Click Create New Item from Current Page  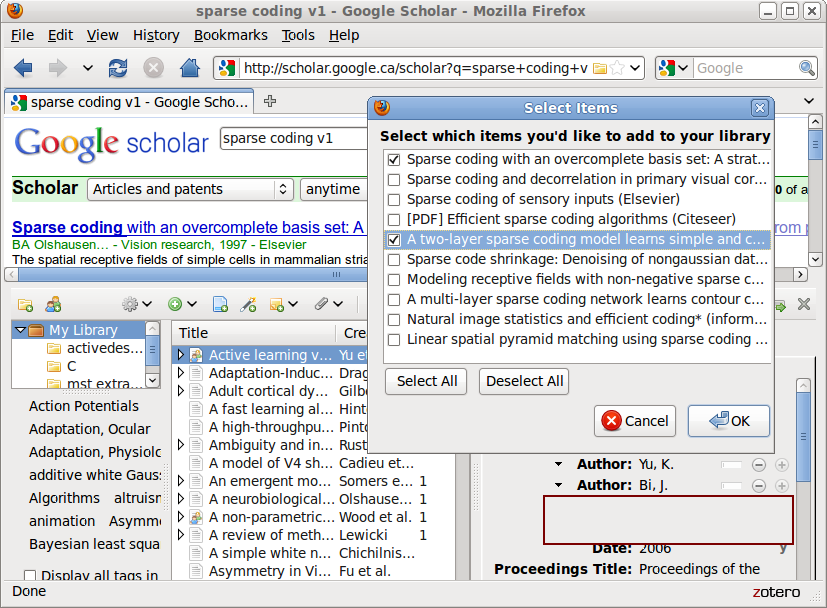click(220, 304)
